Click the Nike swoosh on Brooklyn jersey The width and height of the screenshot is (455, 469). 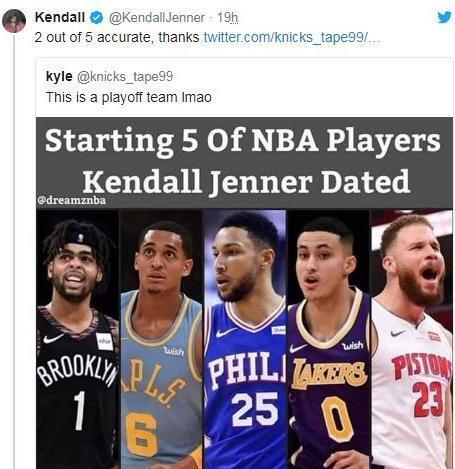pos(53,339)
